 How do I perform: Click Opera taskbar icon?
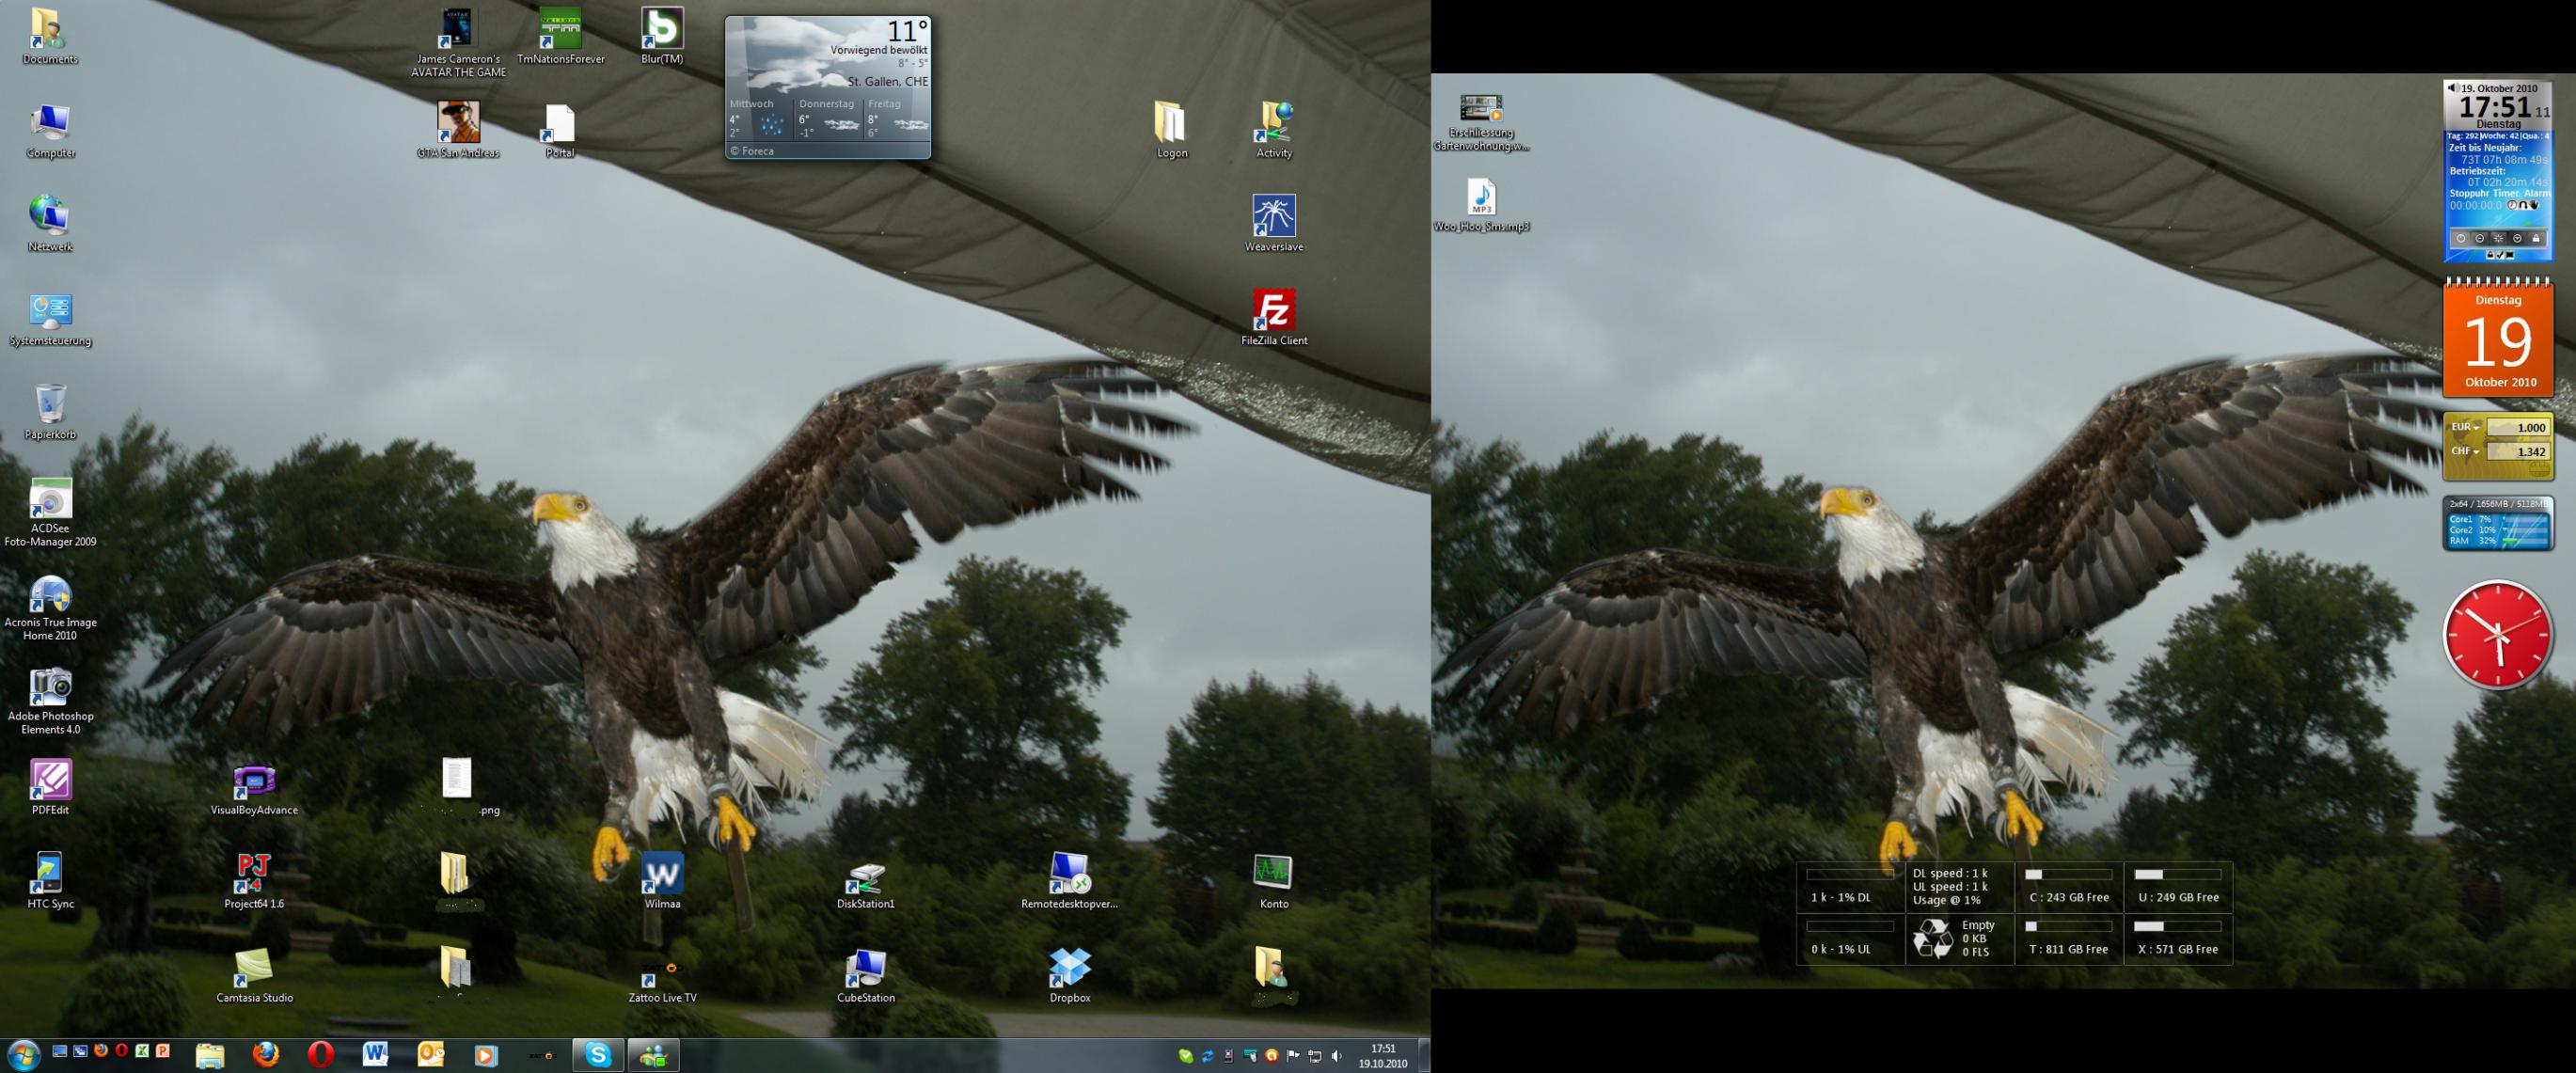tap(320, 1054)
